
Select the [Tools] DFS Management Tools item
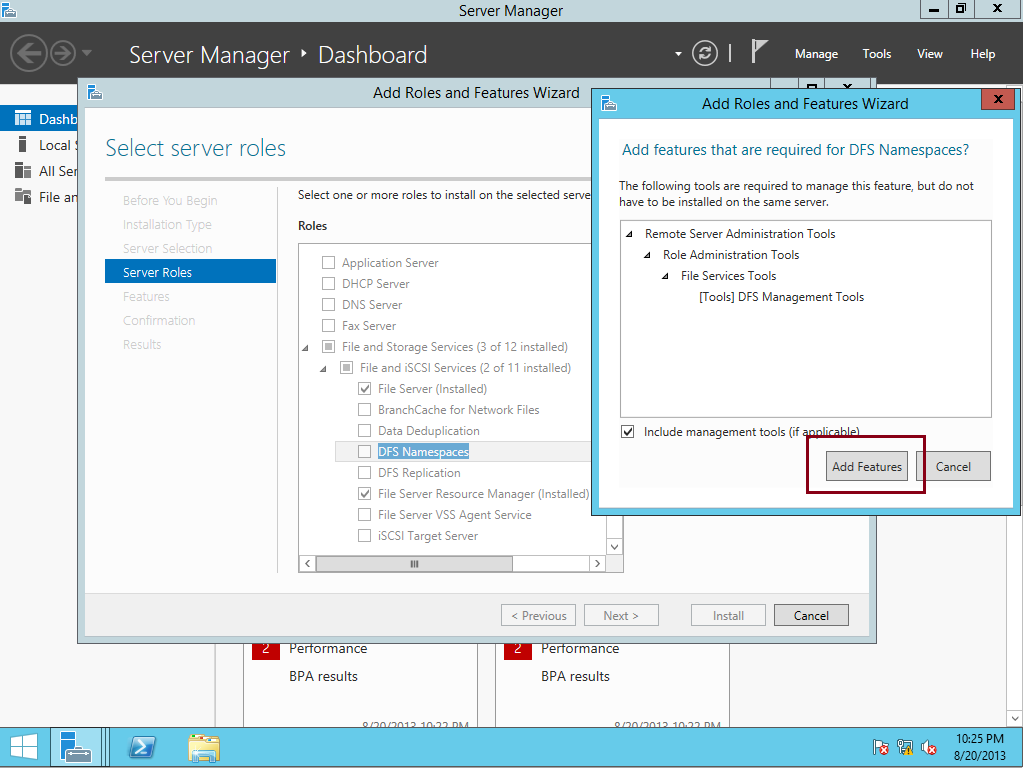tap(781, 297)
